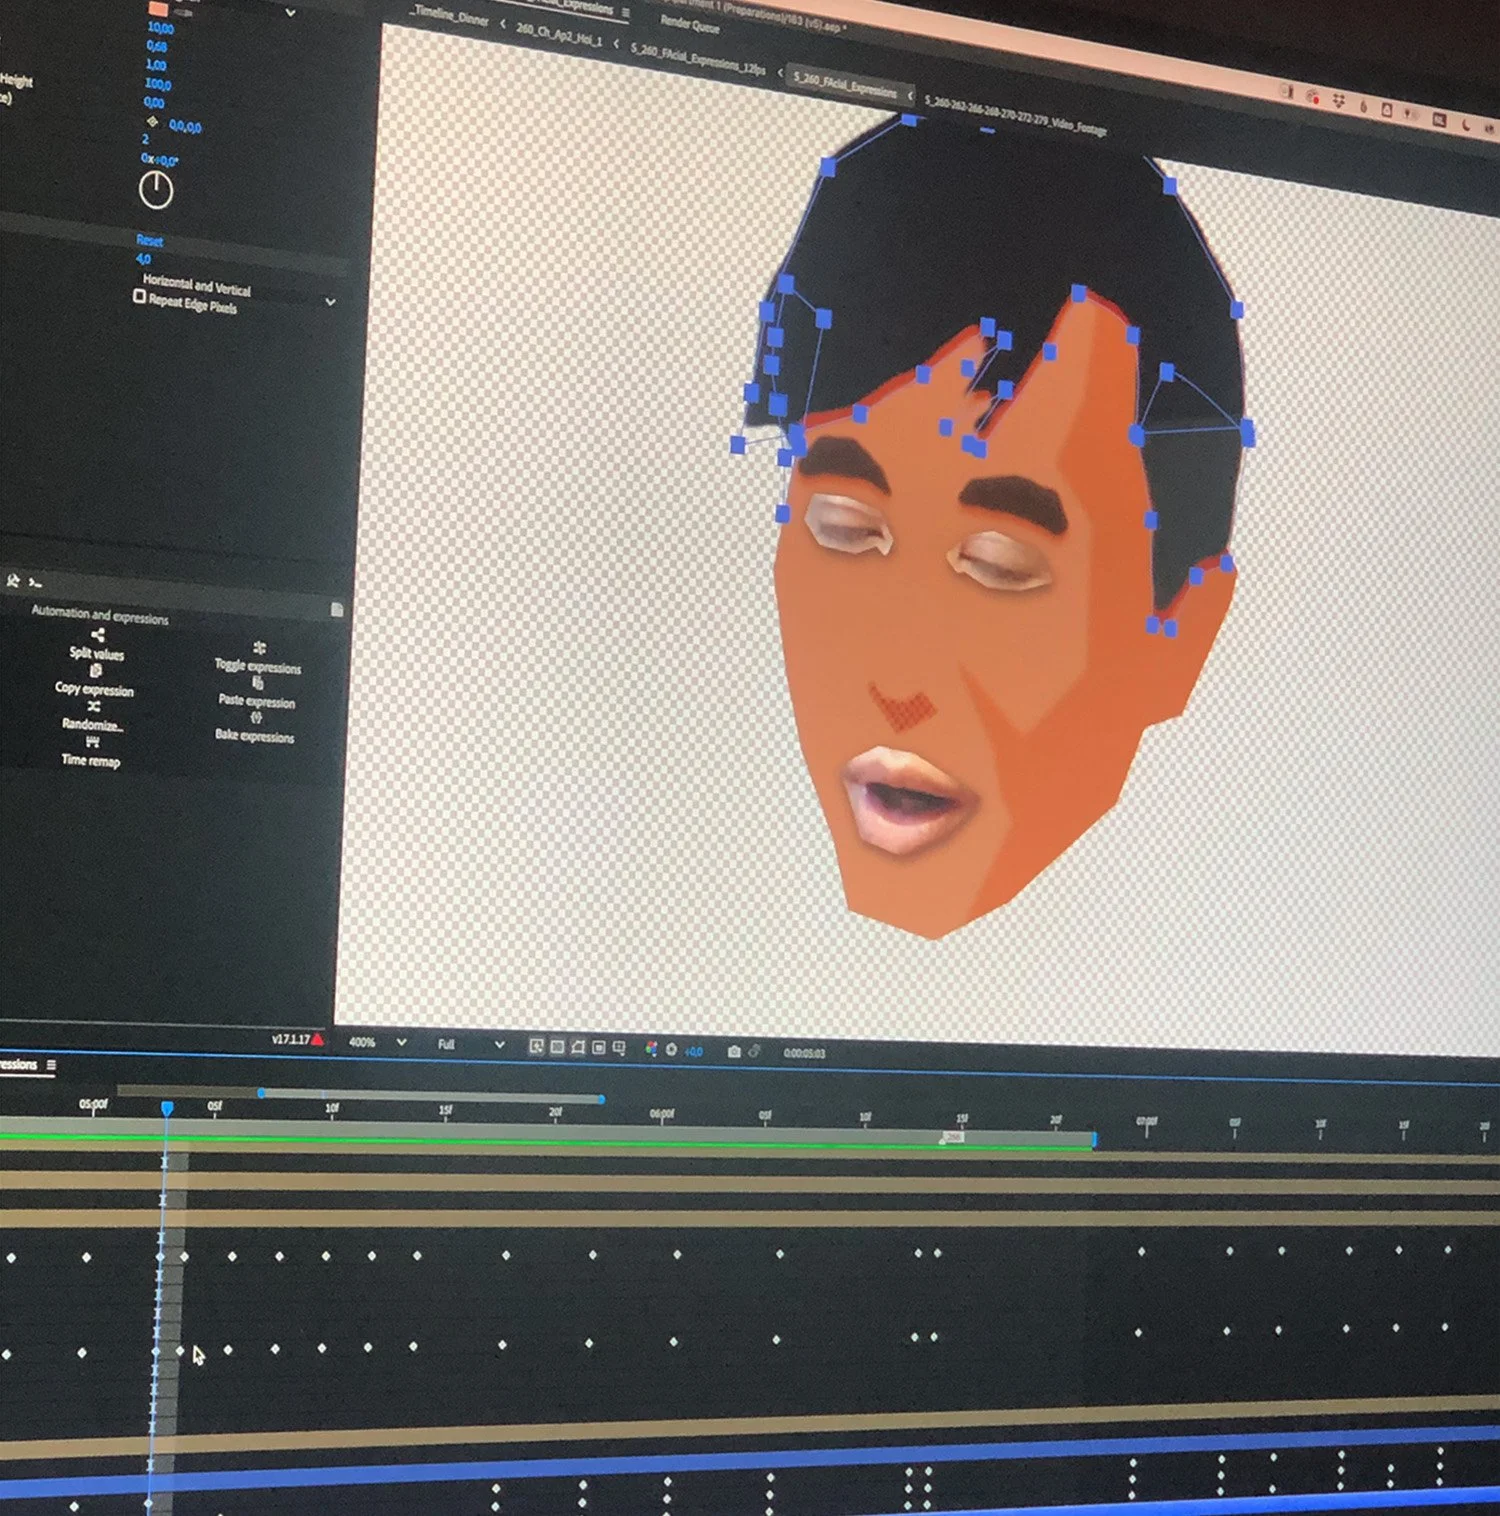Image resolution: width=1500 pixels, height=1516 pixels.
Task: Click the Time remap icon
Action: [x=92, y=742]
